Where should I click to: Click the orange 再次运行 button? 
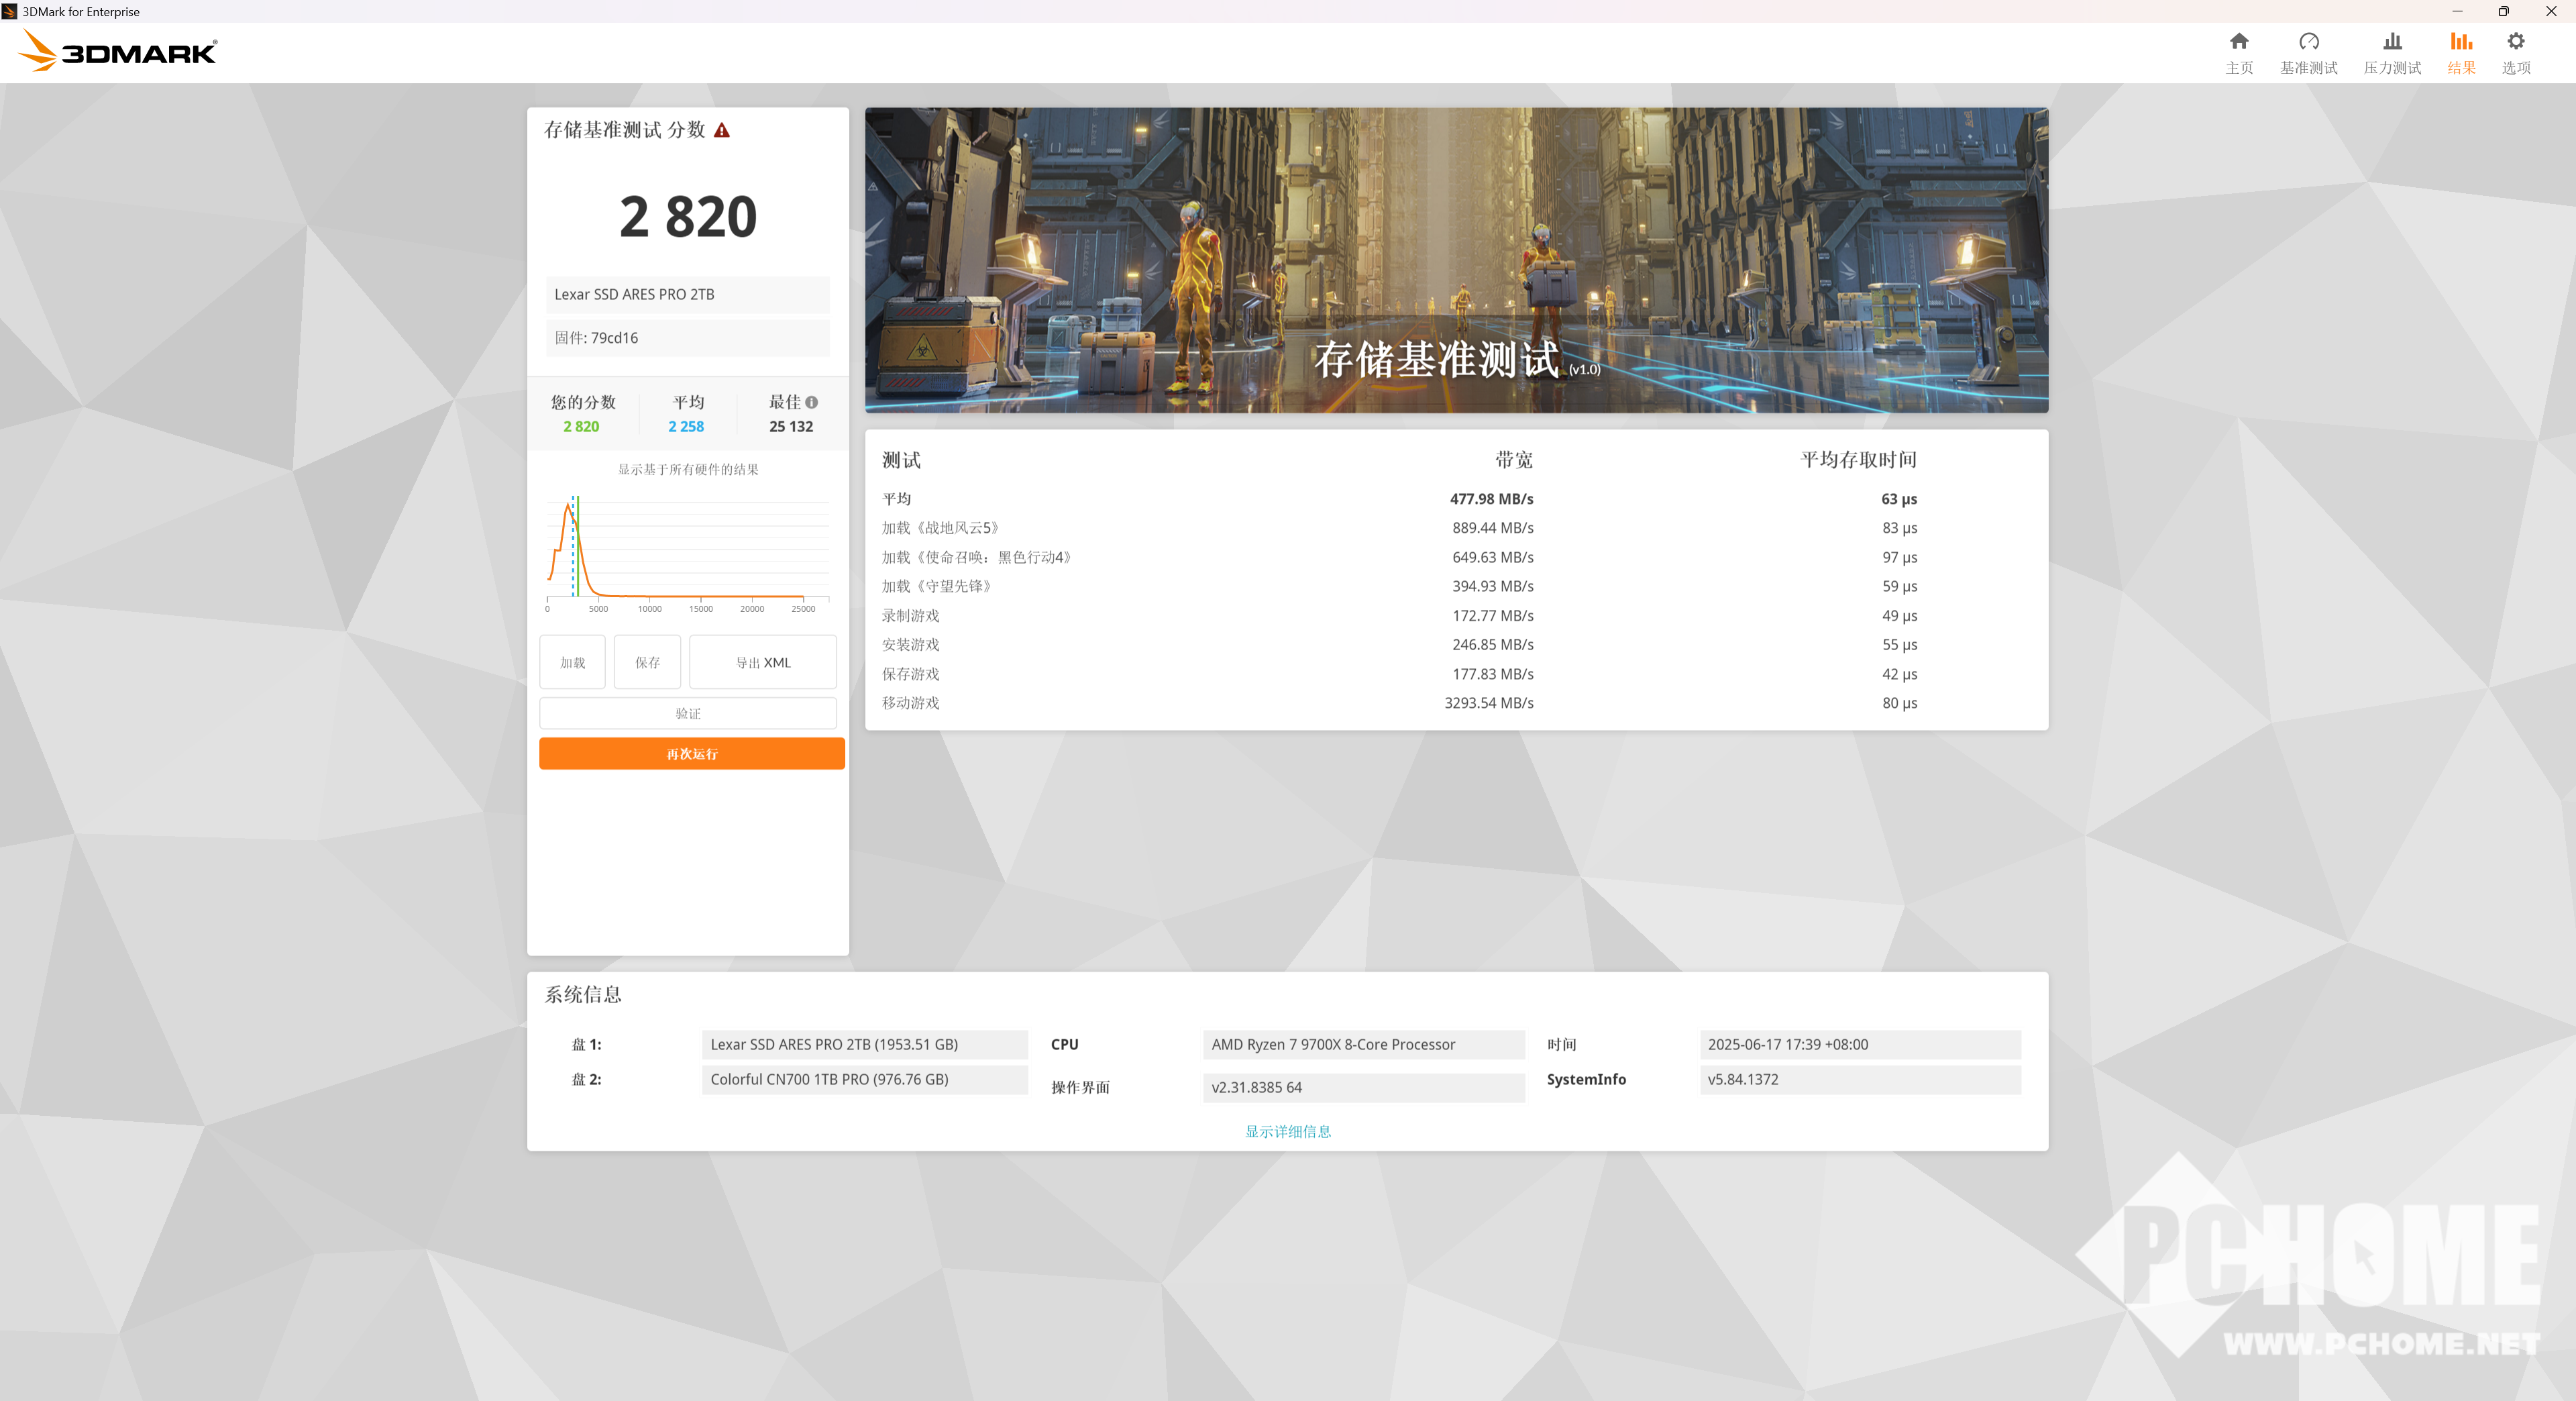692,753
